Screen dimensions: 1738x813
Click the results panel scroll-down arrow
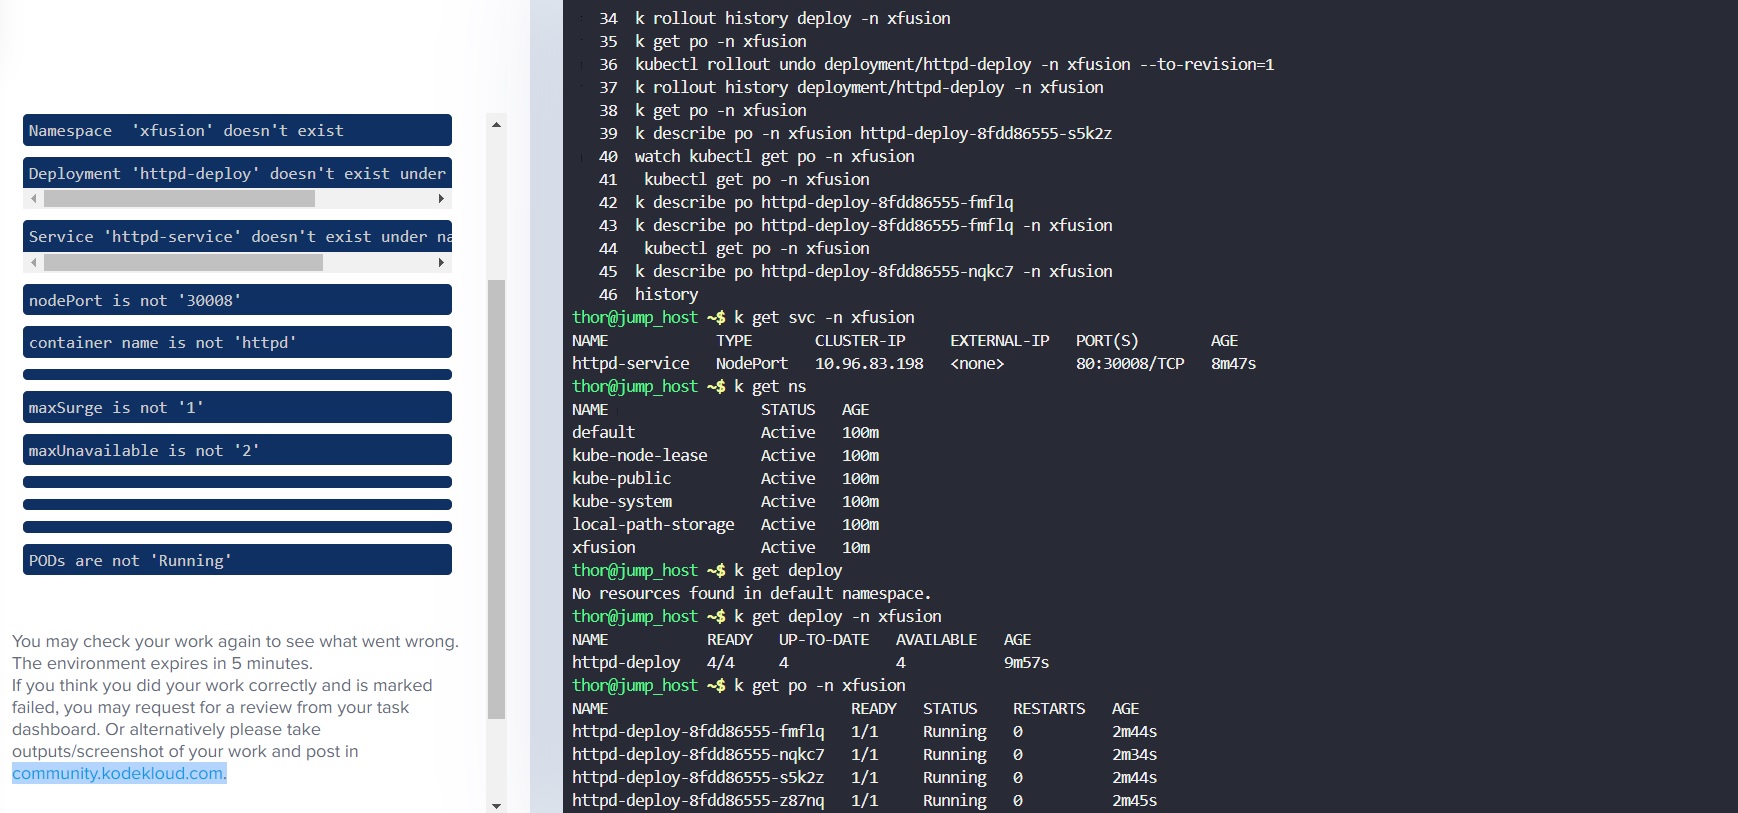(x=496, y=805)
